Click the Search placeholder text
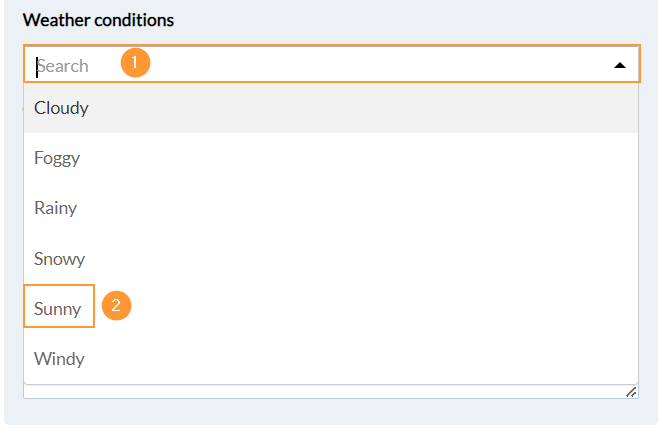The height and width of the screenshot is (432, 666). (63, 66)
